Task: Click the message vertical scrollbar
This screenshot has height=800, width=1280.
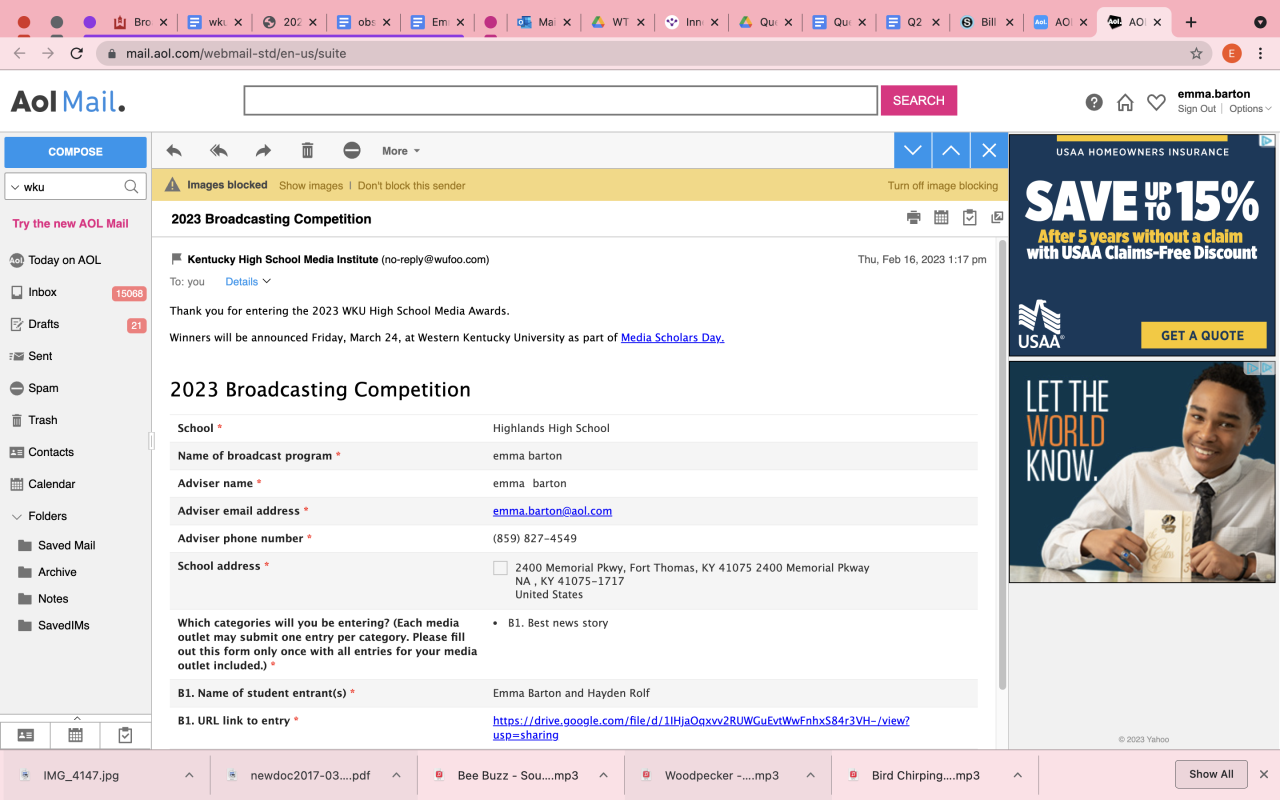Action: point(1003,465)
